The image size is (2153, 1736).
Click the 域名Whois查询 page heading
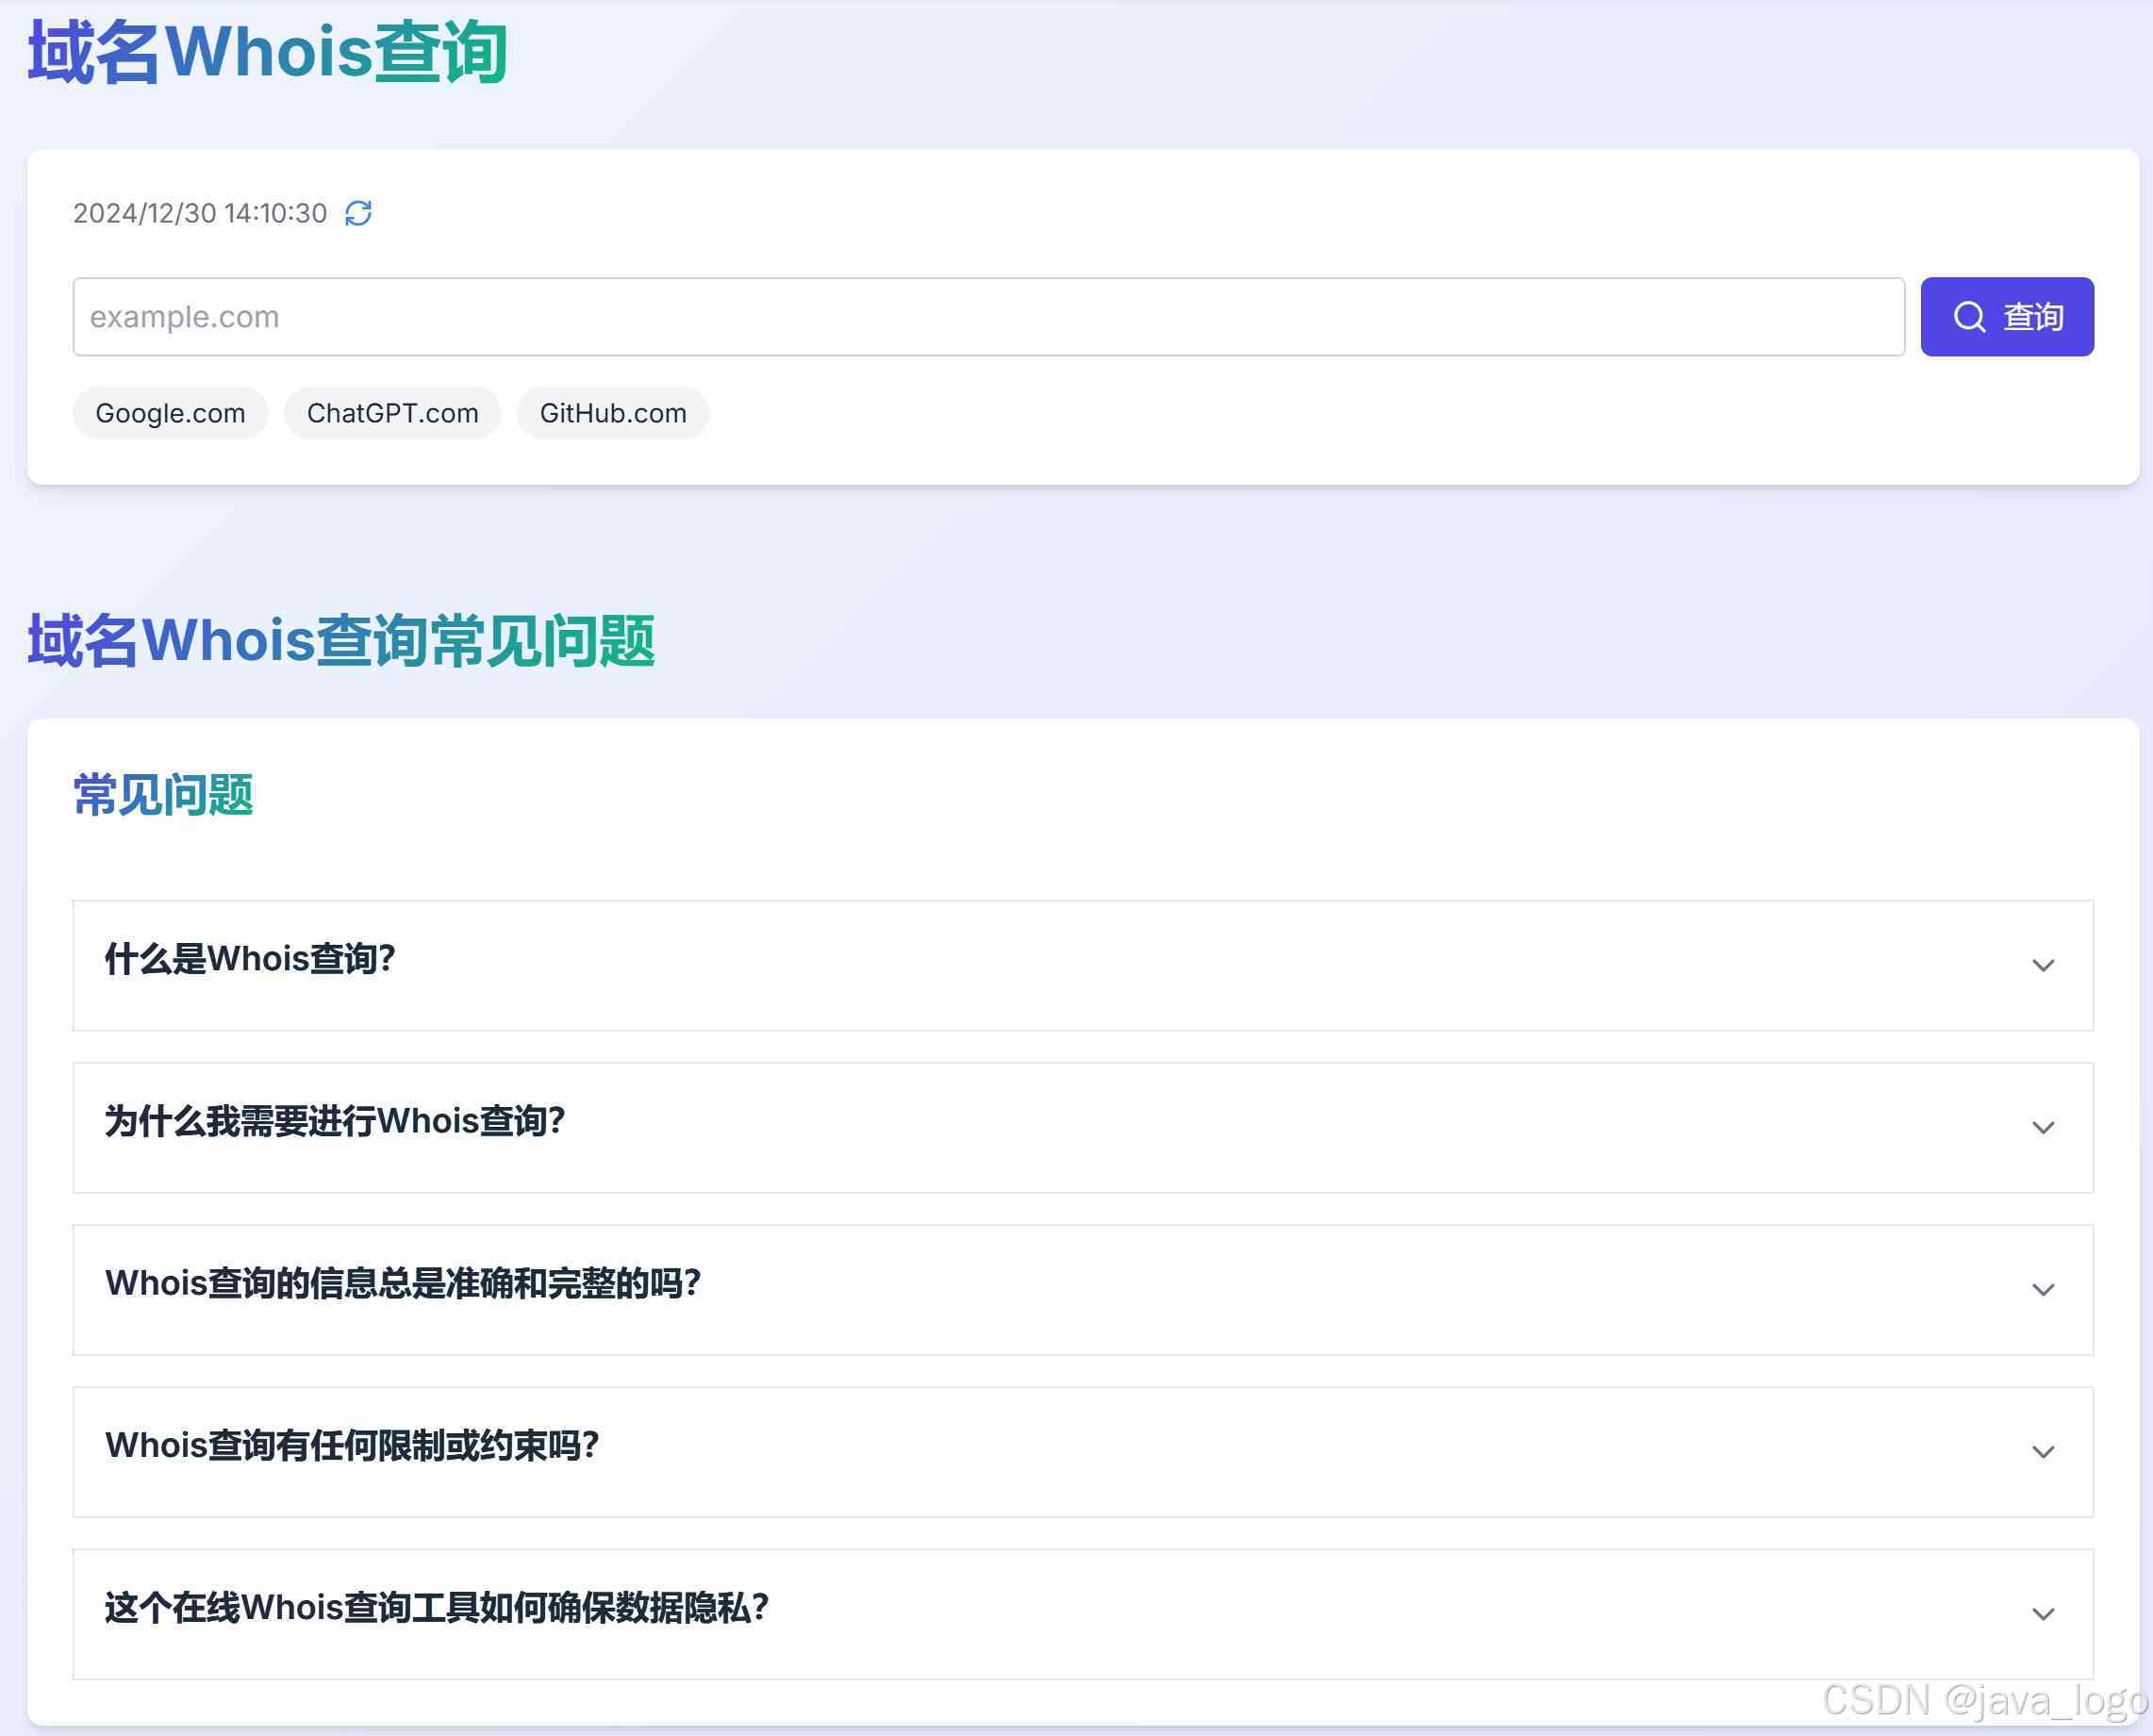[267, 52]
